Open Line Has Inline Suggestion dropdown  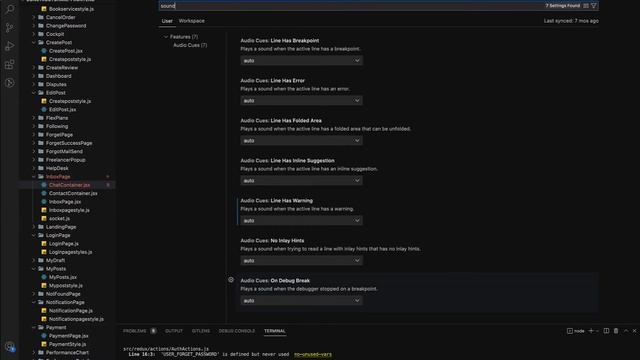301,180
